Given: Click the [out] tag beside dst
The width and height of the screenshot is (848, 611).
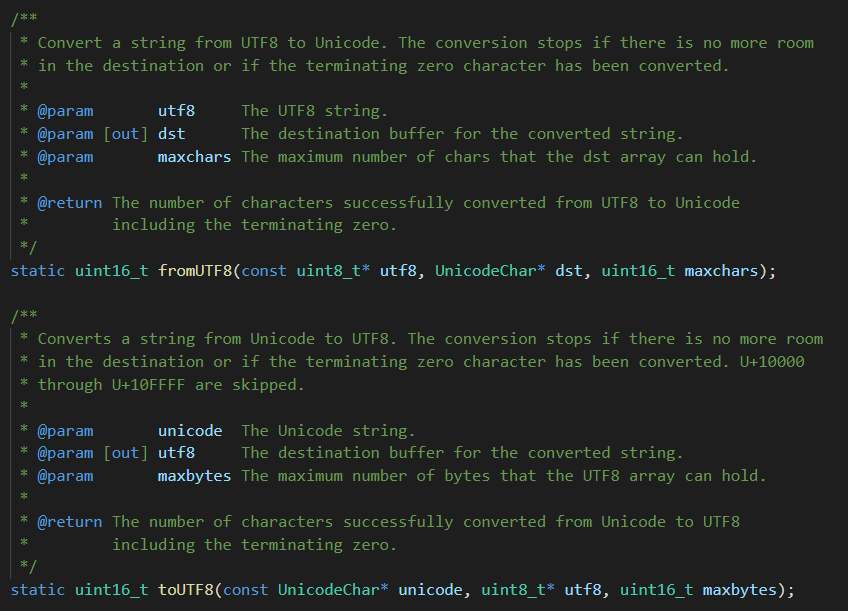Looking at the screenshot, I should click(x=125, y=133).
